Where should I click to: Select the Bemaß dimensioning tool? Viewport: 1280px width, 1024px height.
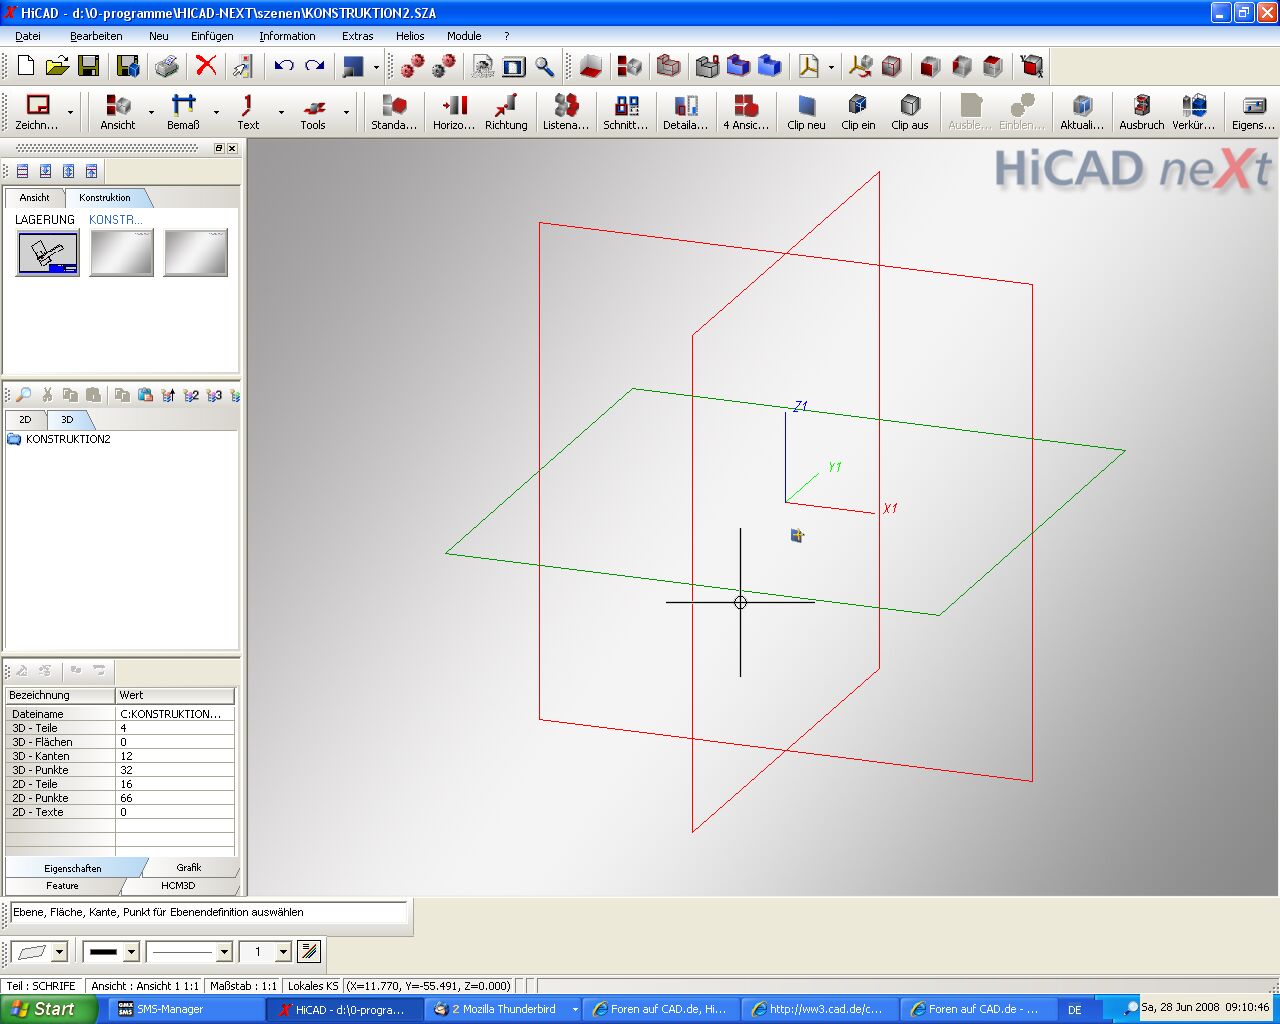coord(183,112)
